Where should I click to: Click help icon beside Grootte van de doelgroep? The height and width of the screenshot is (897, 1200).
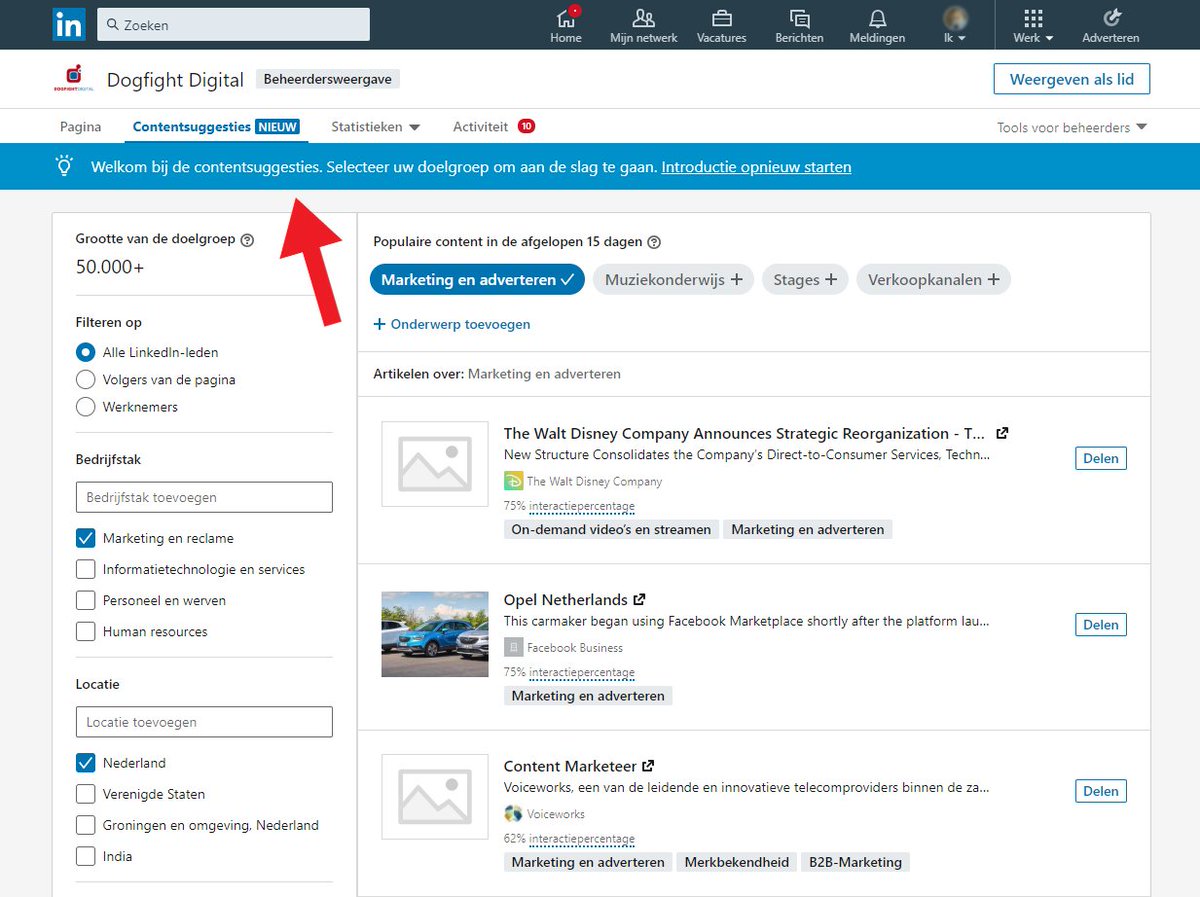coord(247,240)
